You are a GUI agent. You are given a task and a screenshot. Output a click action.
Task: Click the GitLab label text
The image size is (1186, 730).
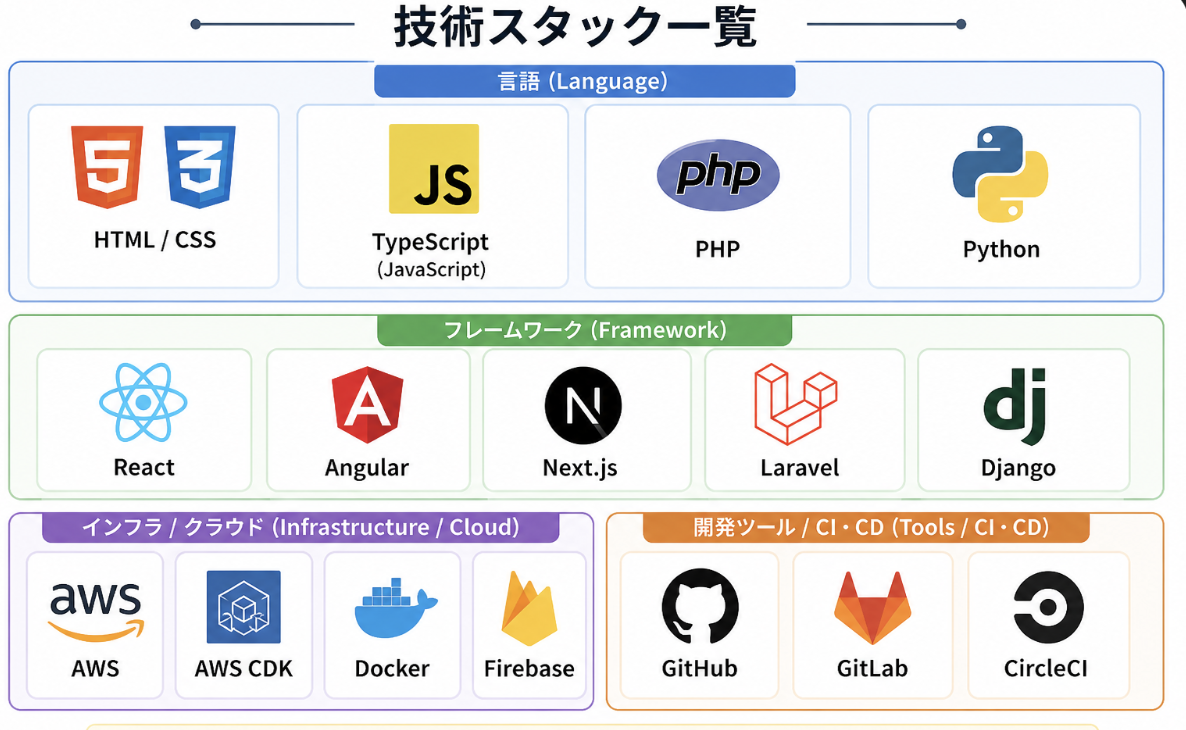click(872, 669)
